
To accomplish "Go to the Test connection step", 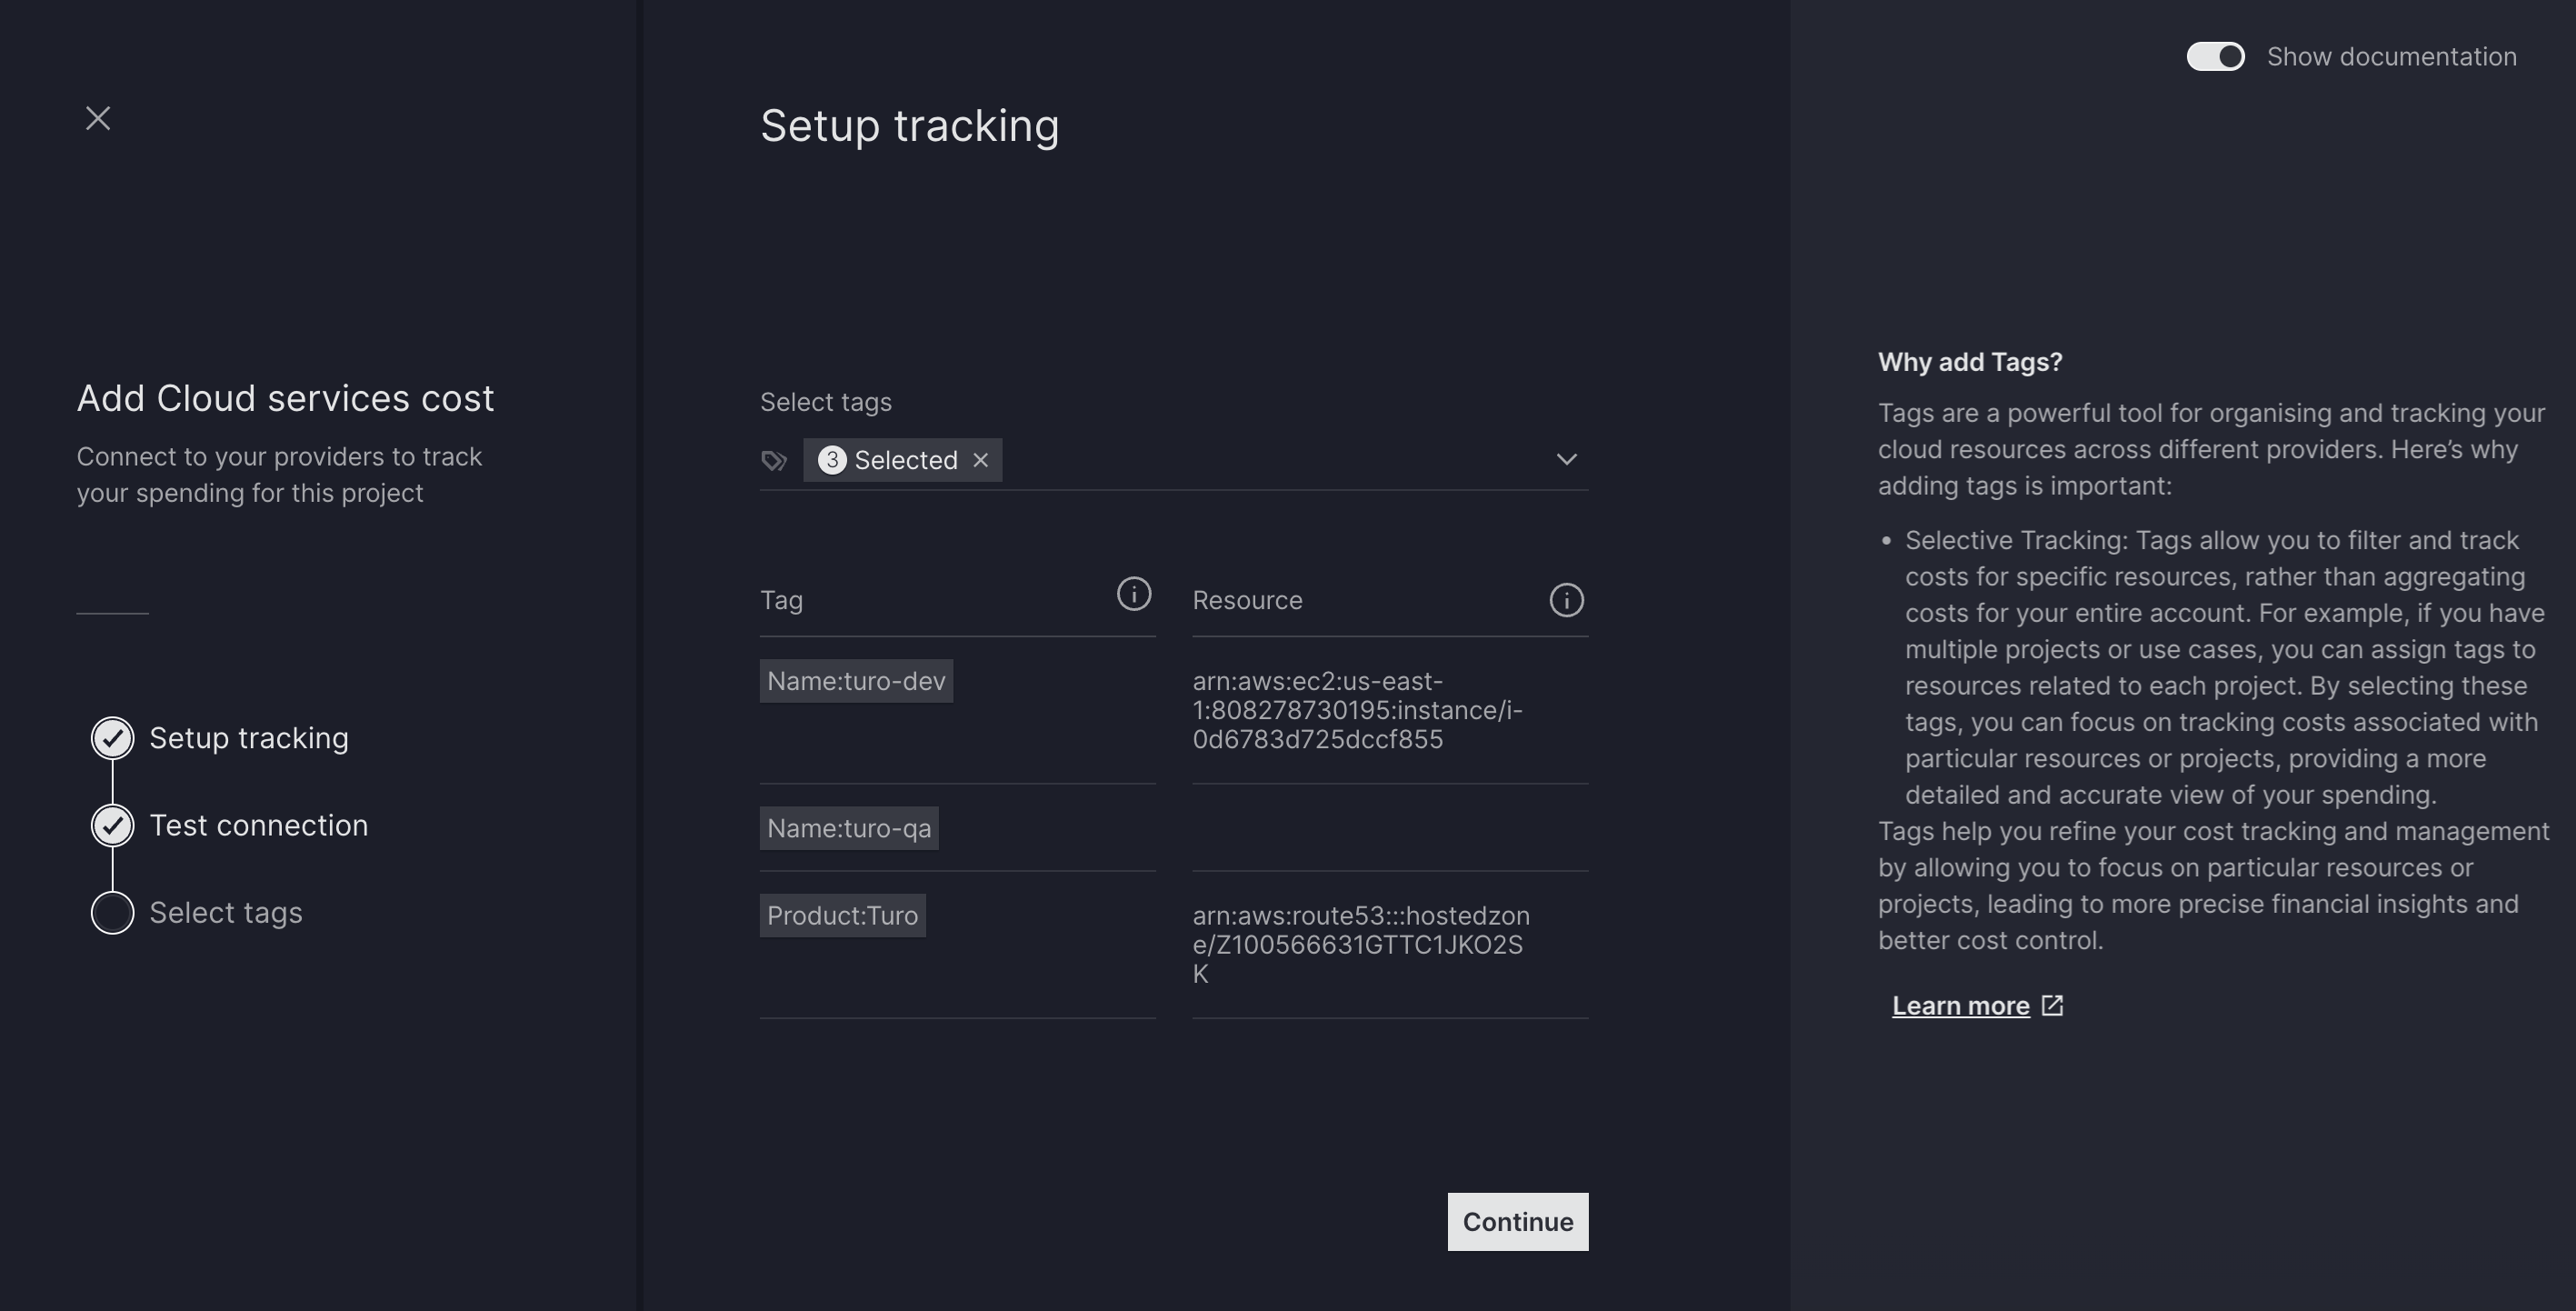I will (x=258, y=825).
